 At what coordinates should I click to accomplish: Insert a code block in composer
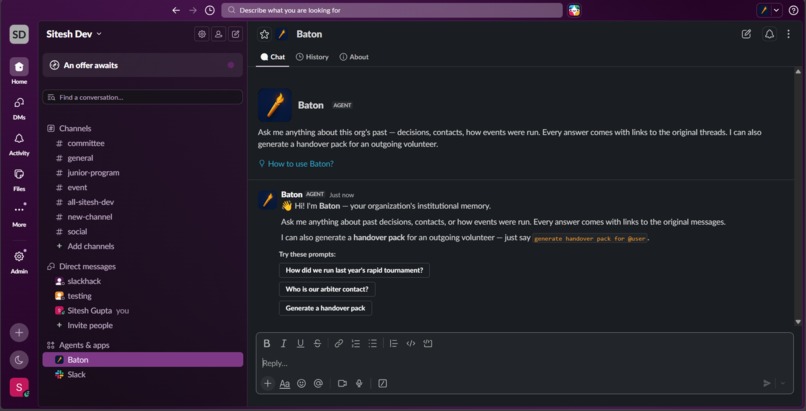[428, 344]
